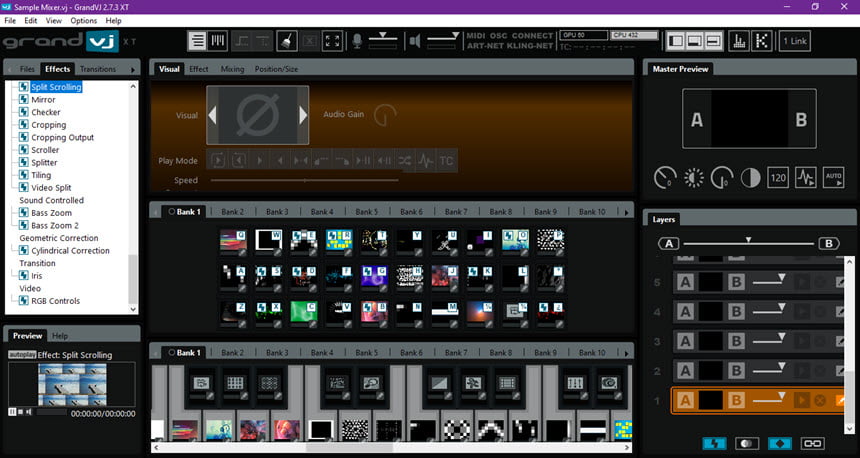Click layer 4 opacity slider
The height and width of the screenshot is (458, 860).
[x=769, y=310]
